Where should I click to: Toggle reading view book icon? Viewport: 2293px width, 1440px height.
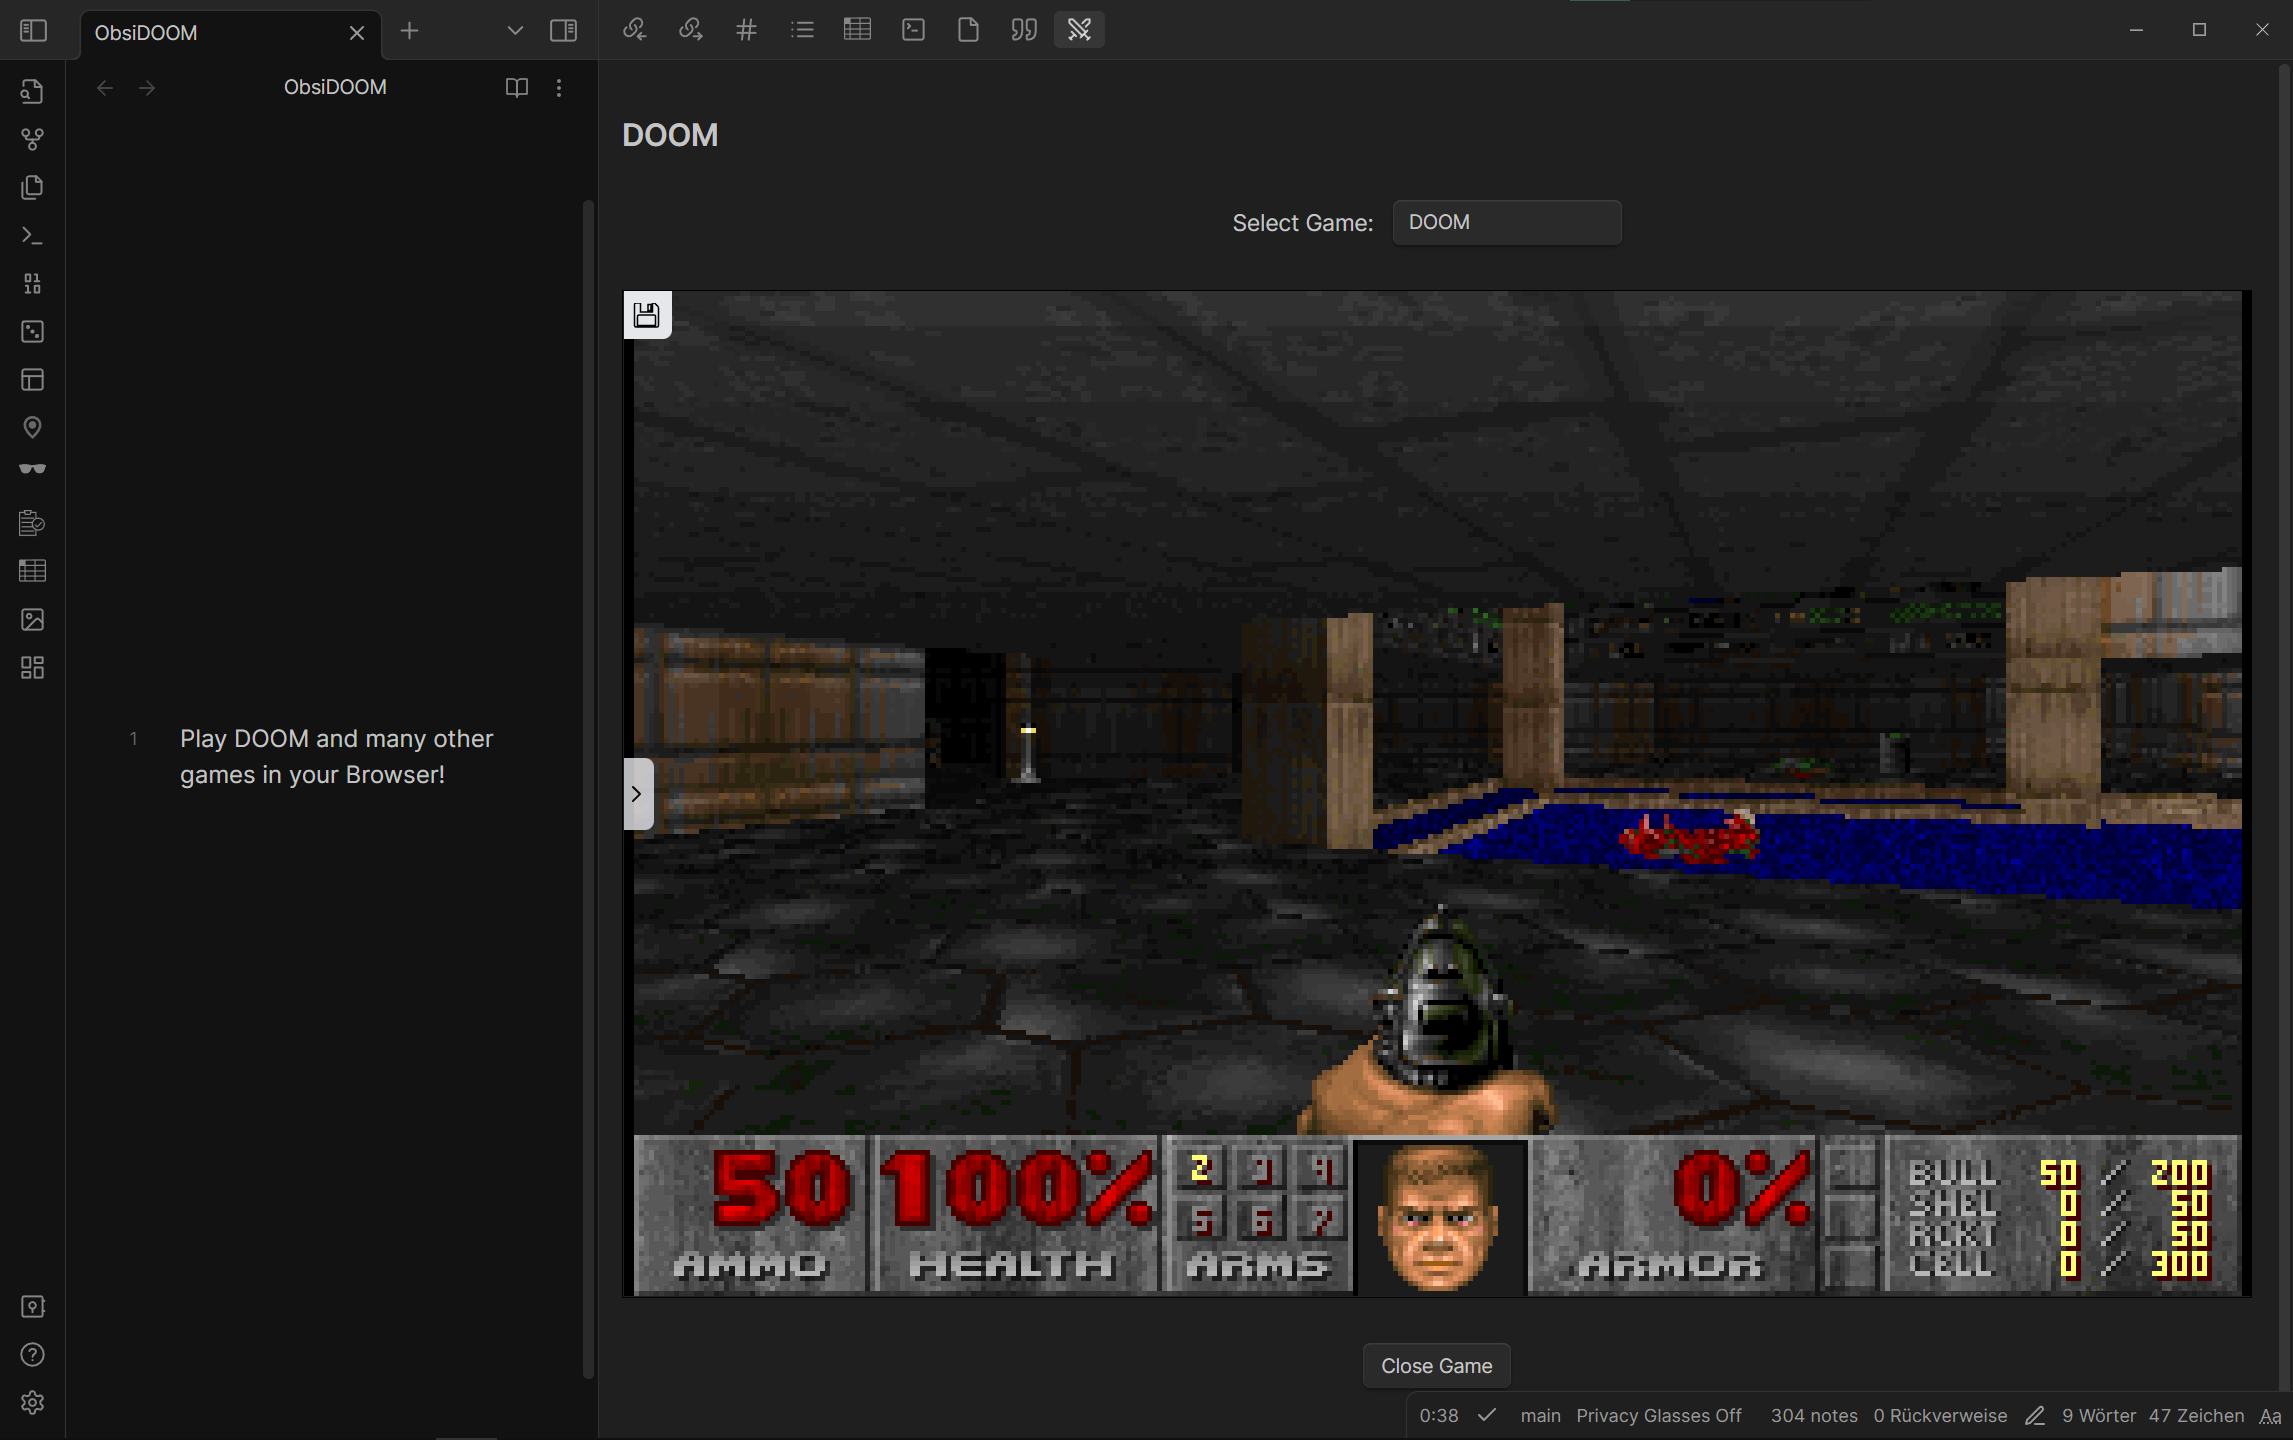[517, 88]
